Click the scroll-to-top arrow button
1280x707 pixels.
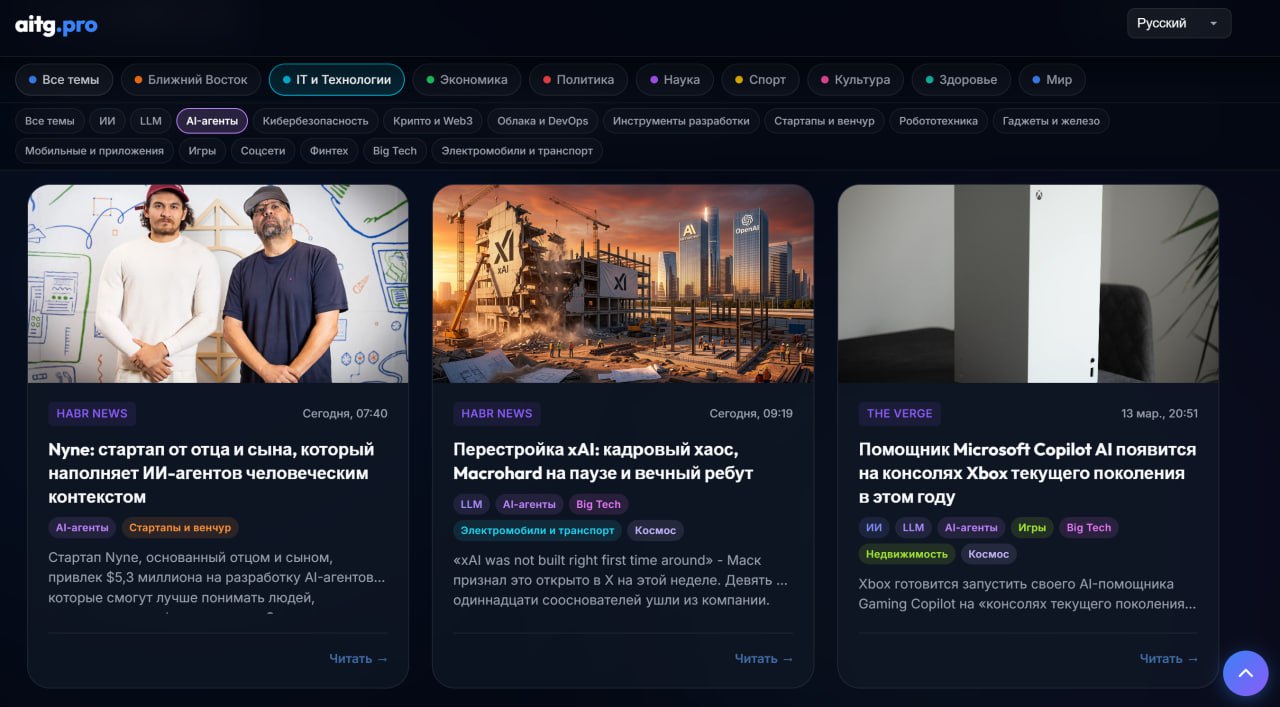(1245, 673)
